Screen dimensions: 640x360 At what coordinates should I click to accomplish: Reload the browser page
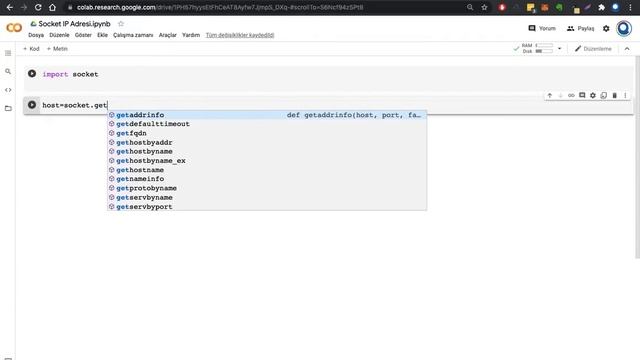(38, 7)
